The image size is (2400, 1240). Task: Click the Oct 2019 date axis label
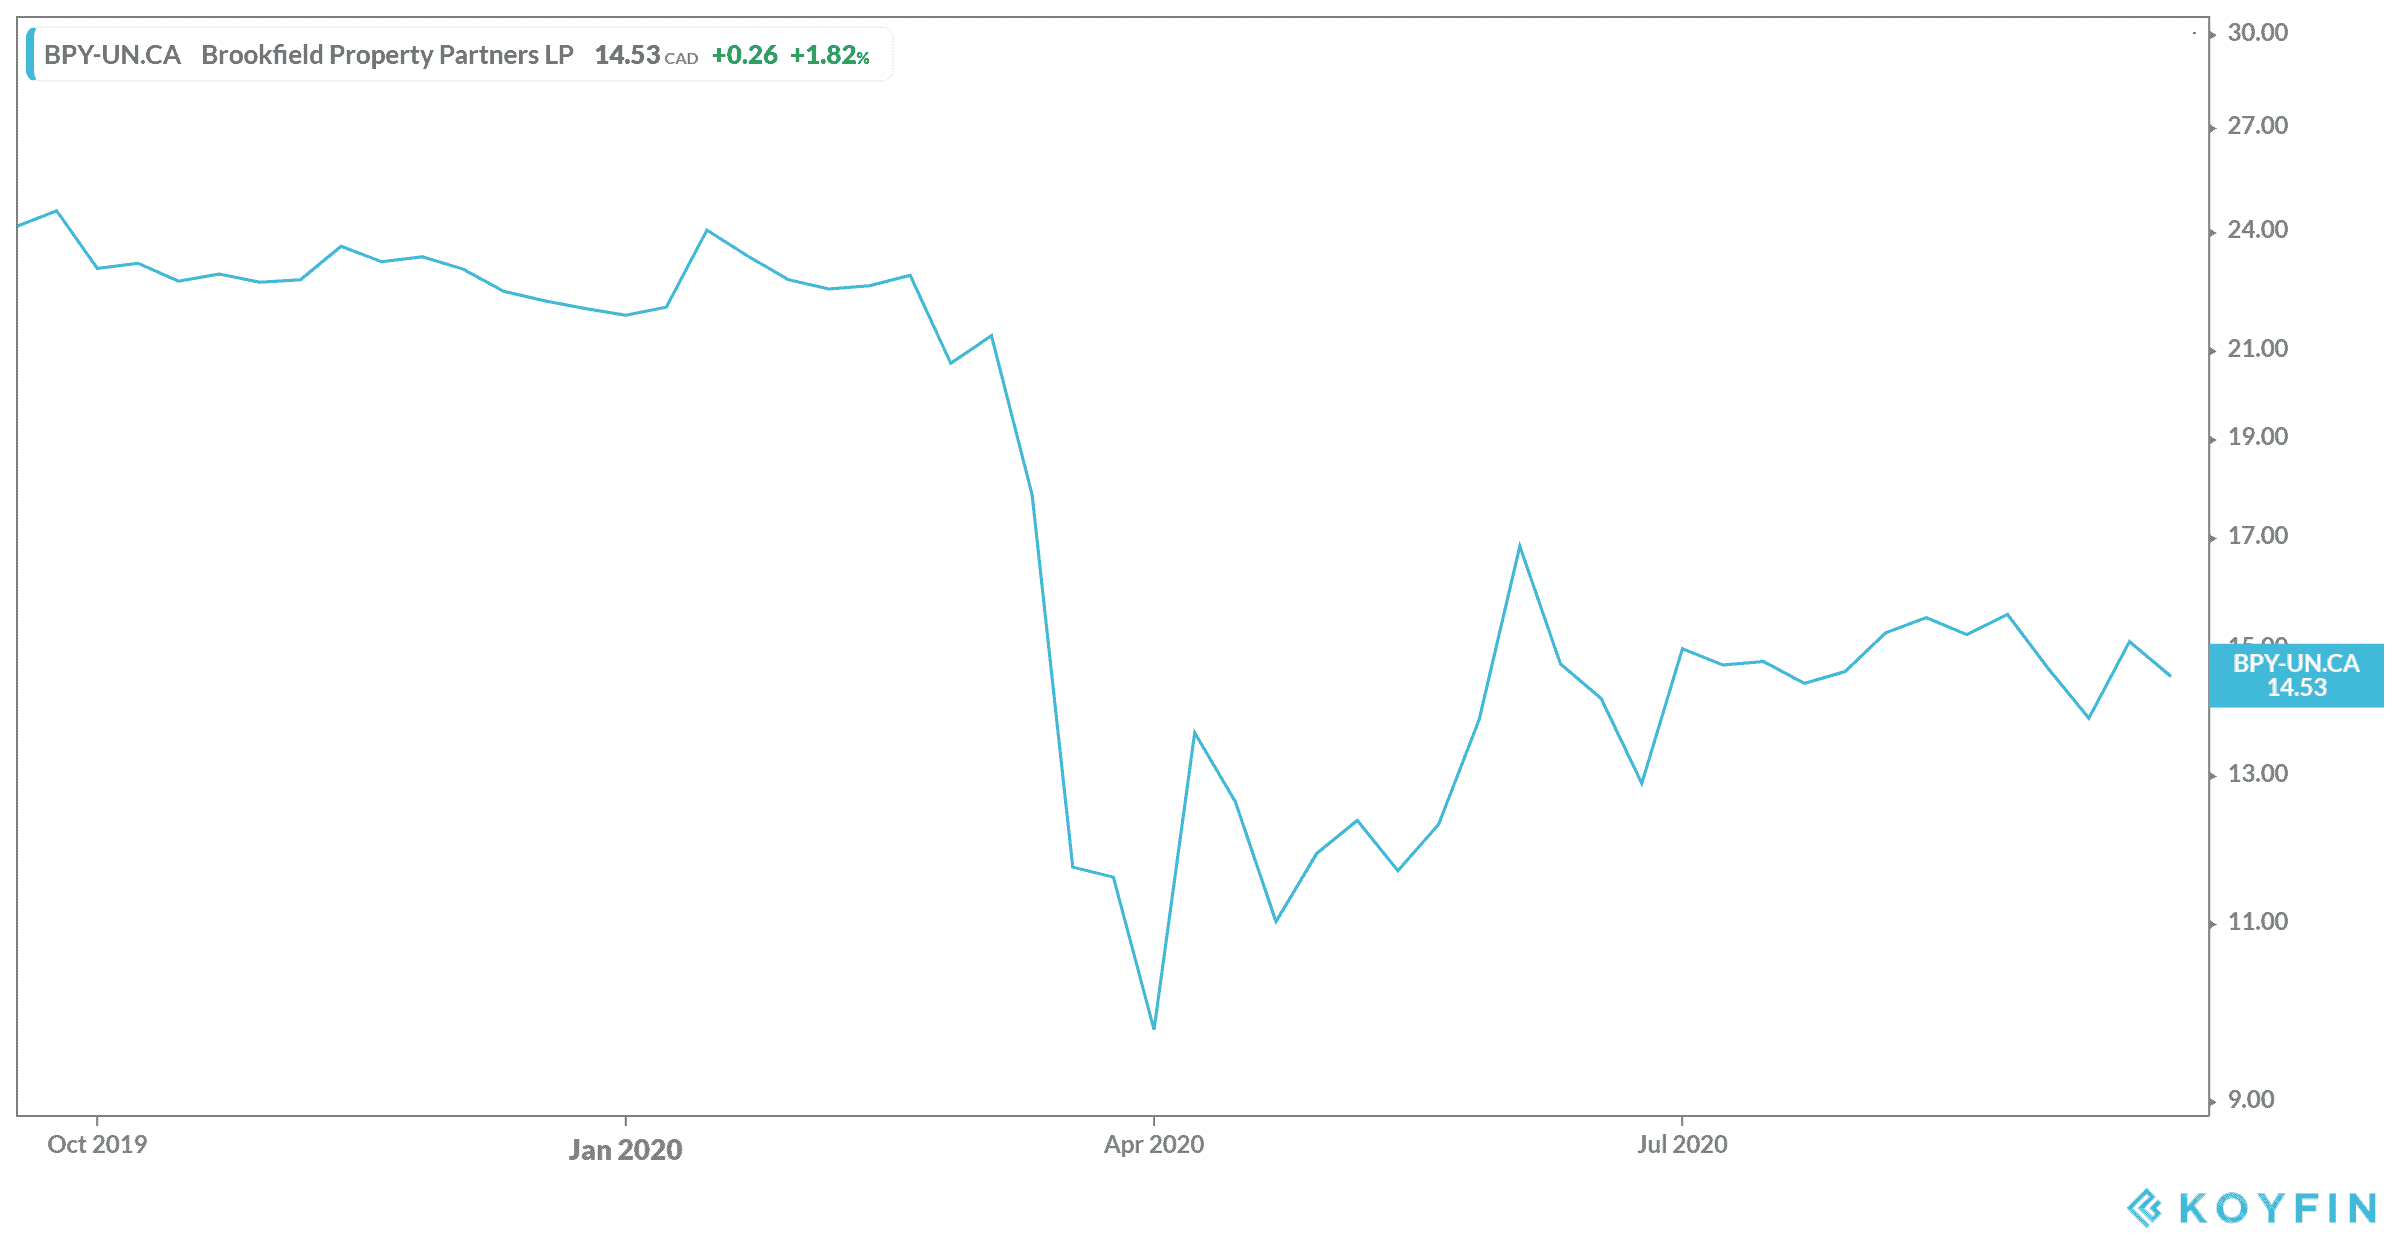(x=97, y=1144)
